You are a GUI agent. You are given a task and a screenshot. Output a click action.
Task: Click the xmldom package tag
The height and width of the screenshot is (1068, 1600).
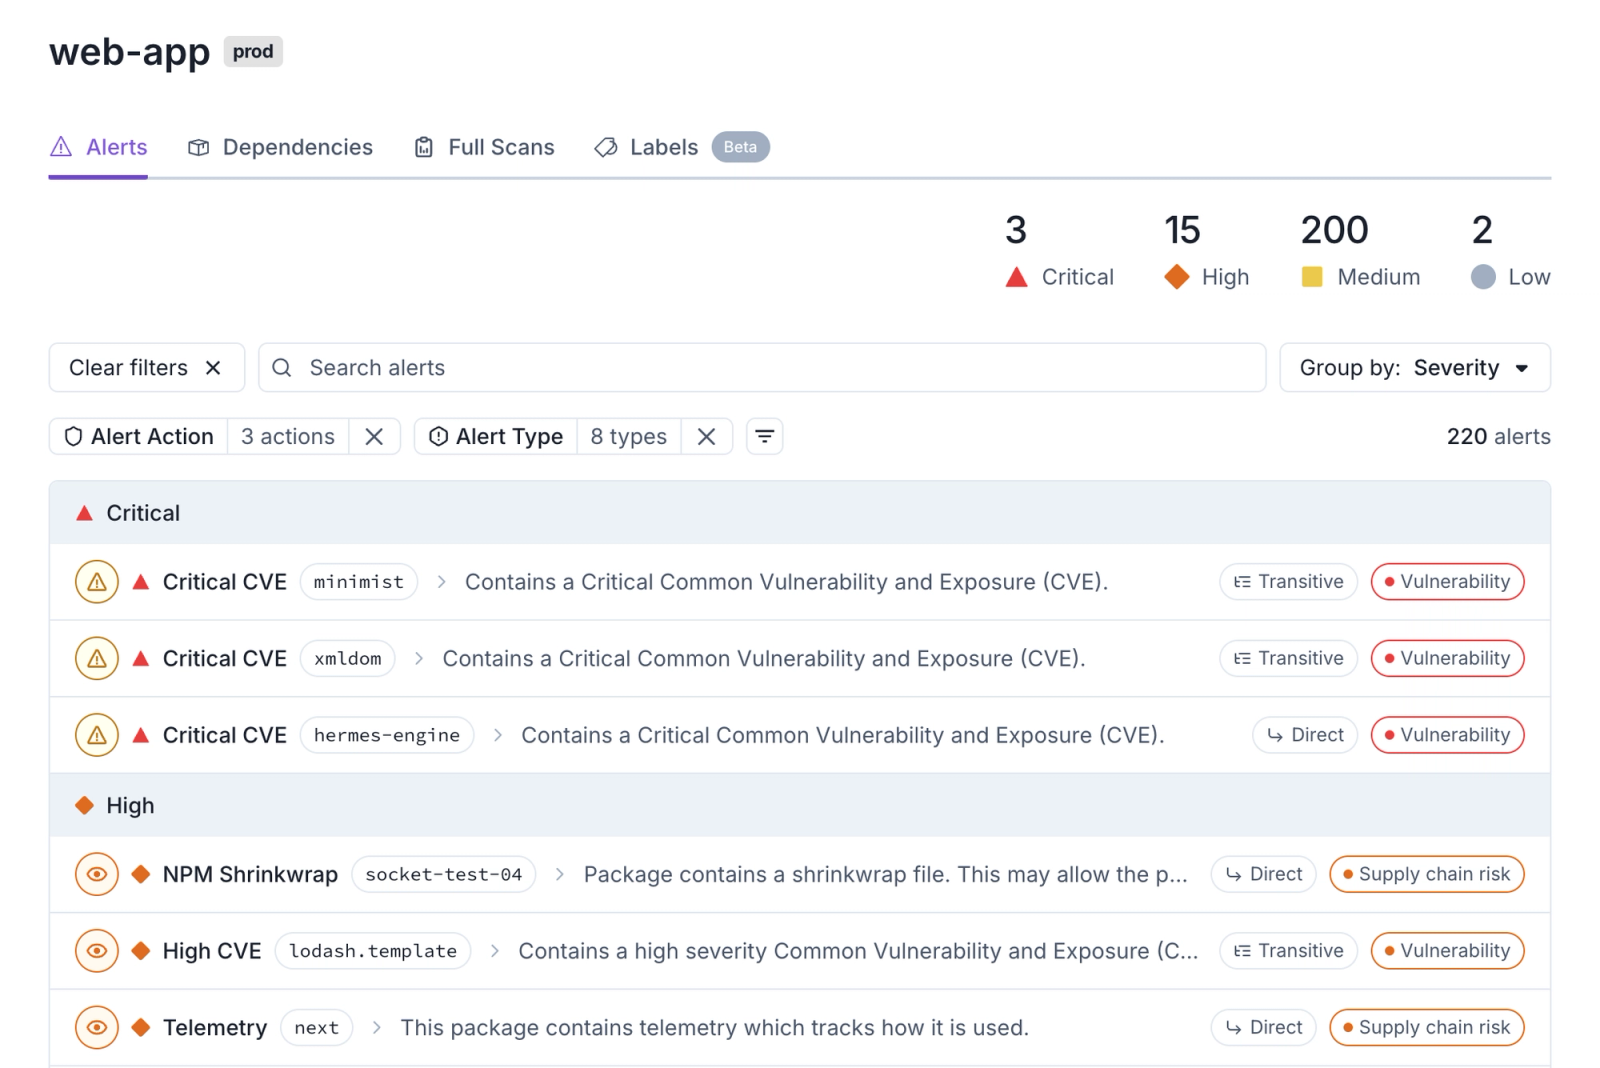click(x=348, y=659)
